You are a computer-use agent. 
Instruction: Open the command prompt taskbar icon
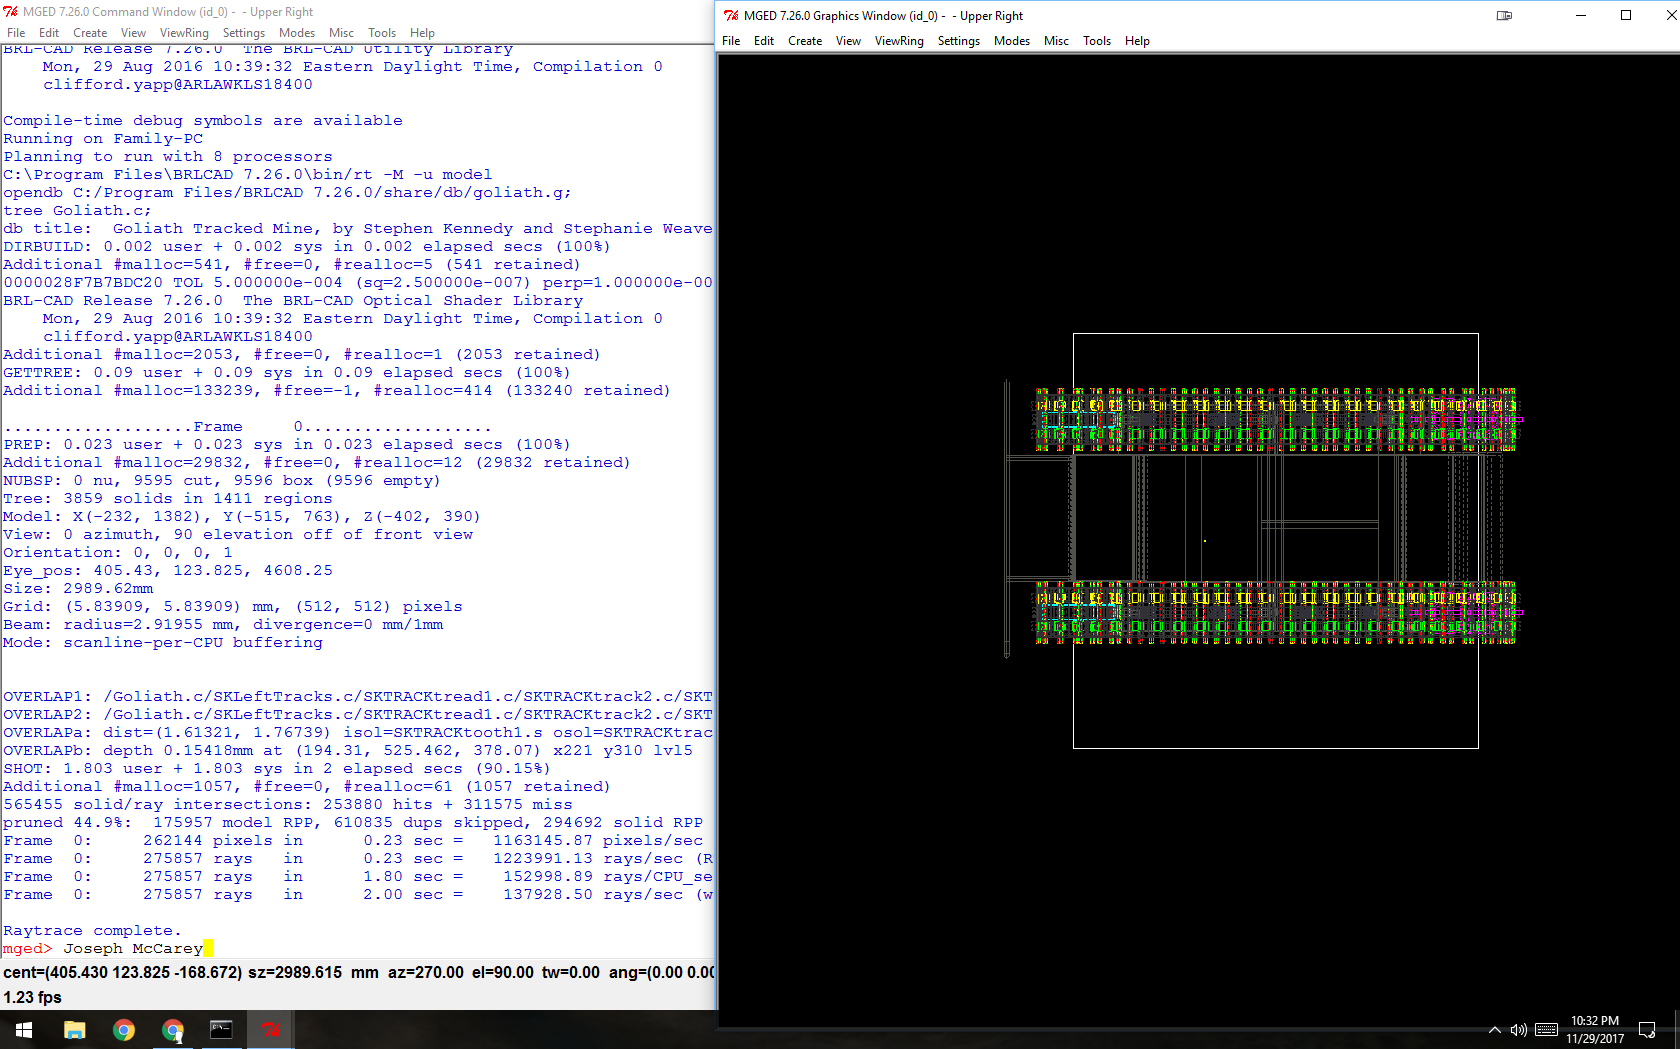point(221,1030)
